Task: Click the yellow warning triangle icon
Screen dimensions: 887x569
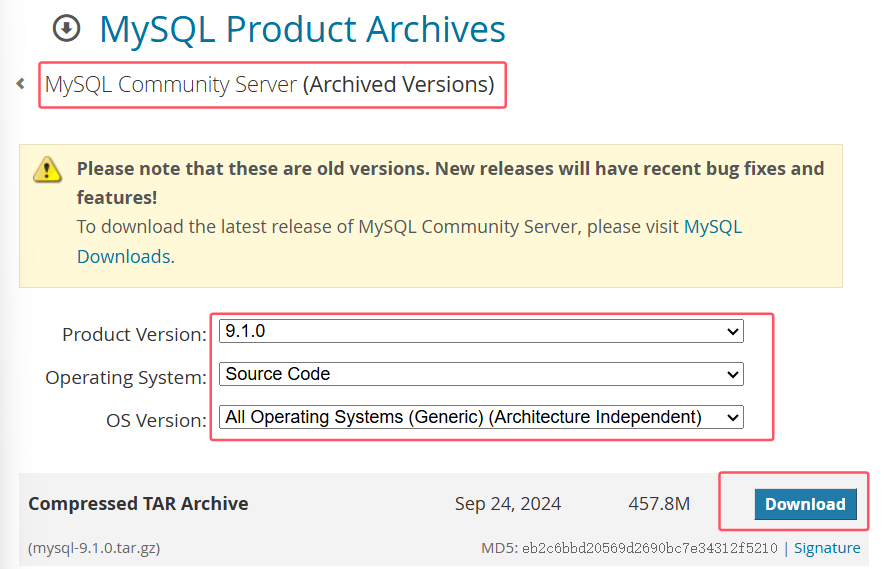Action: (x=48, y=170)
